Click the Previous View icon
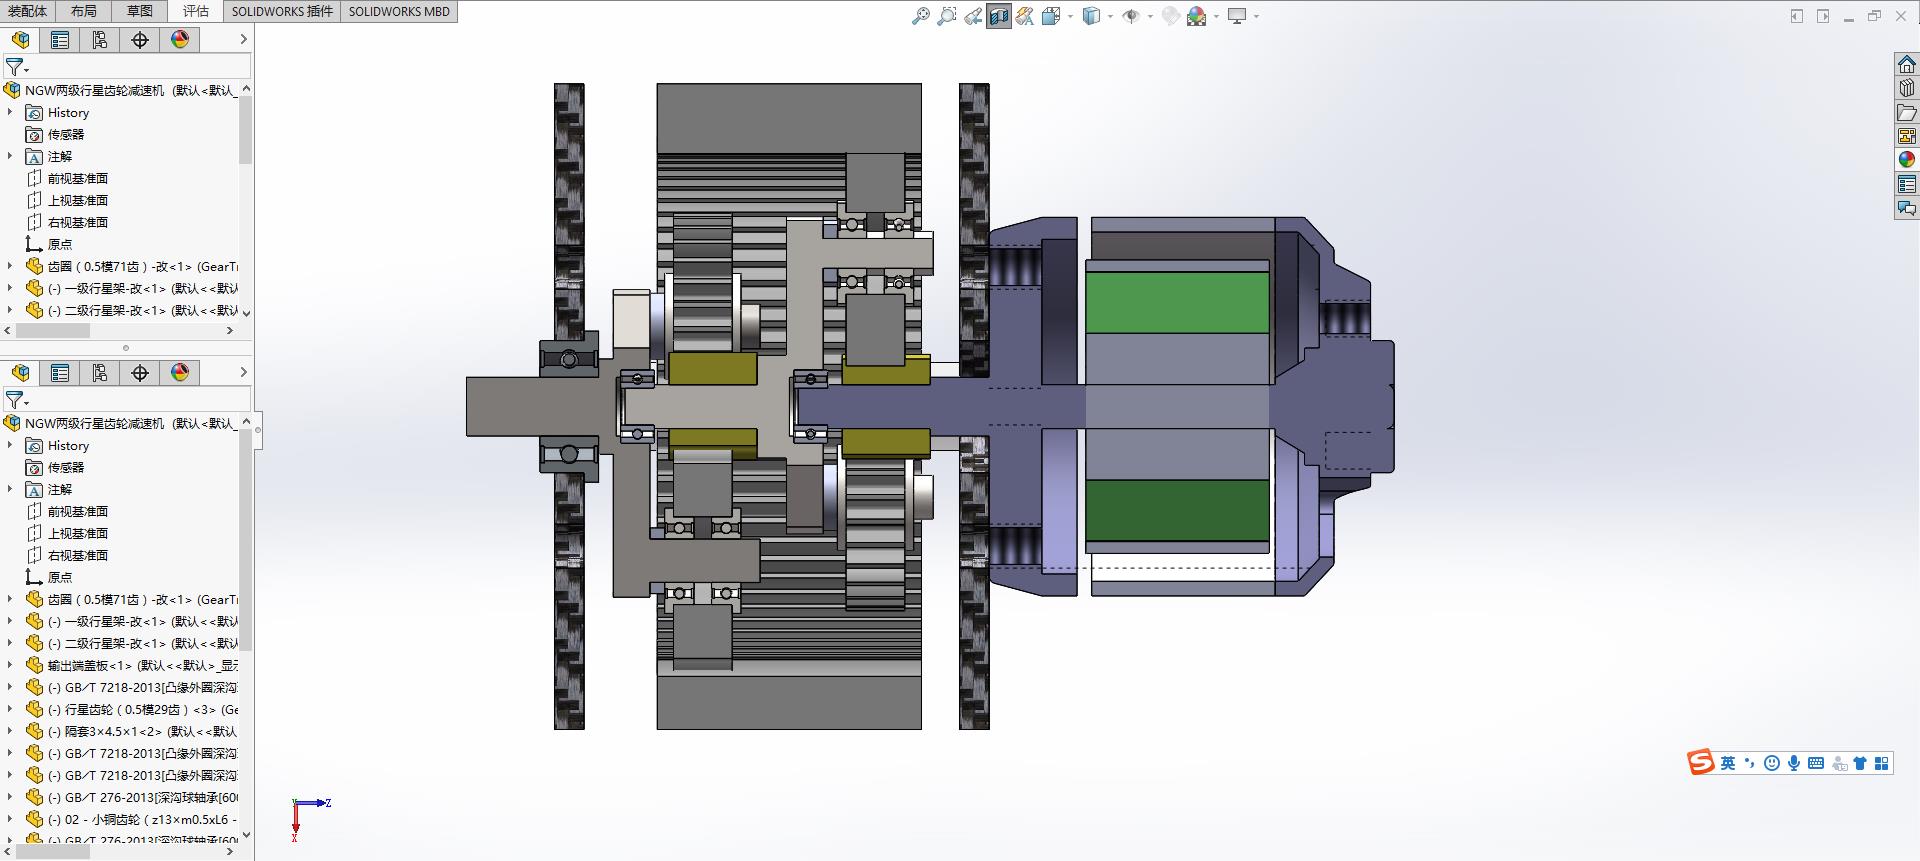 [973, 16]
